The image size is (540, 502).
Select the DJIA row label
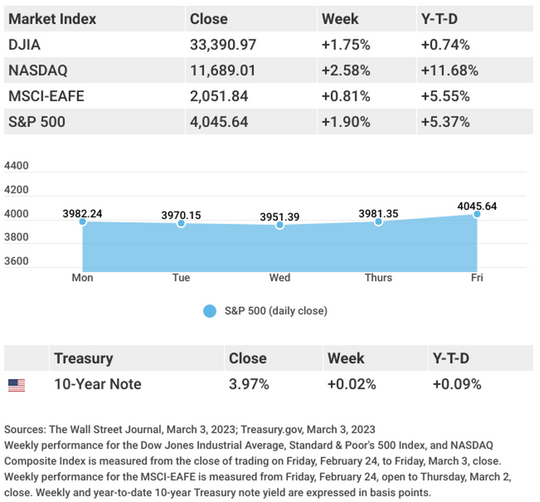coord(24,45)
